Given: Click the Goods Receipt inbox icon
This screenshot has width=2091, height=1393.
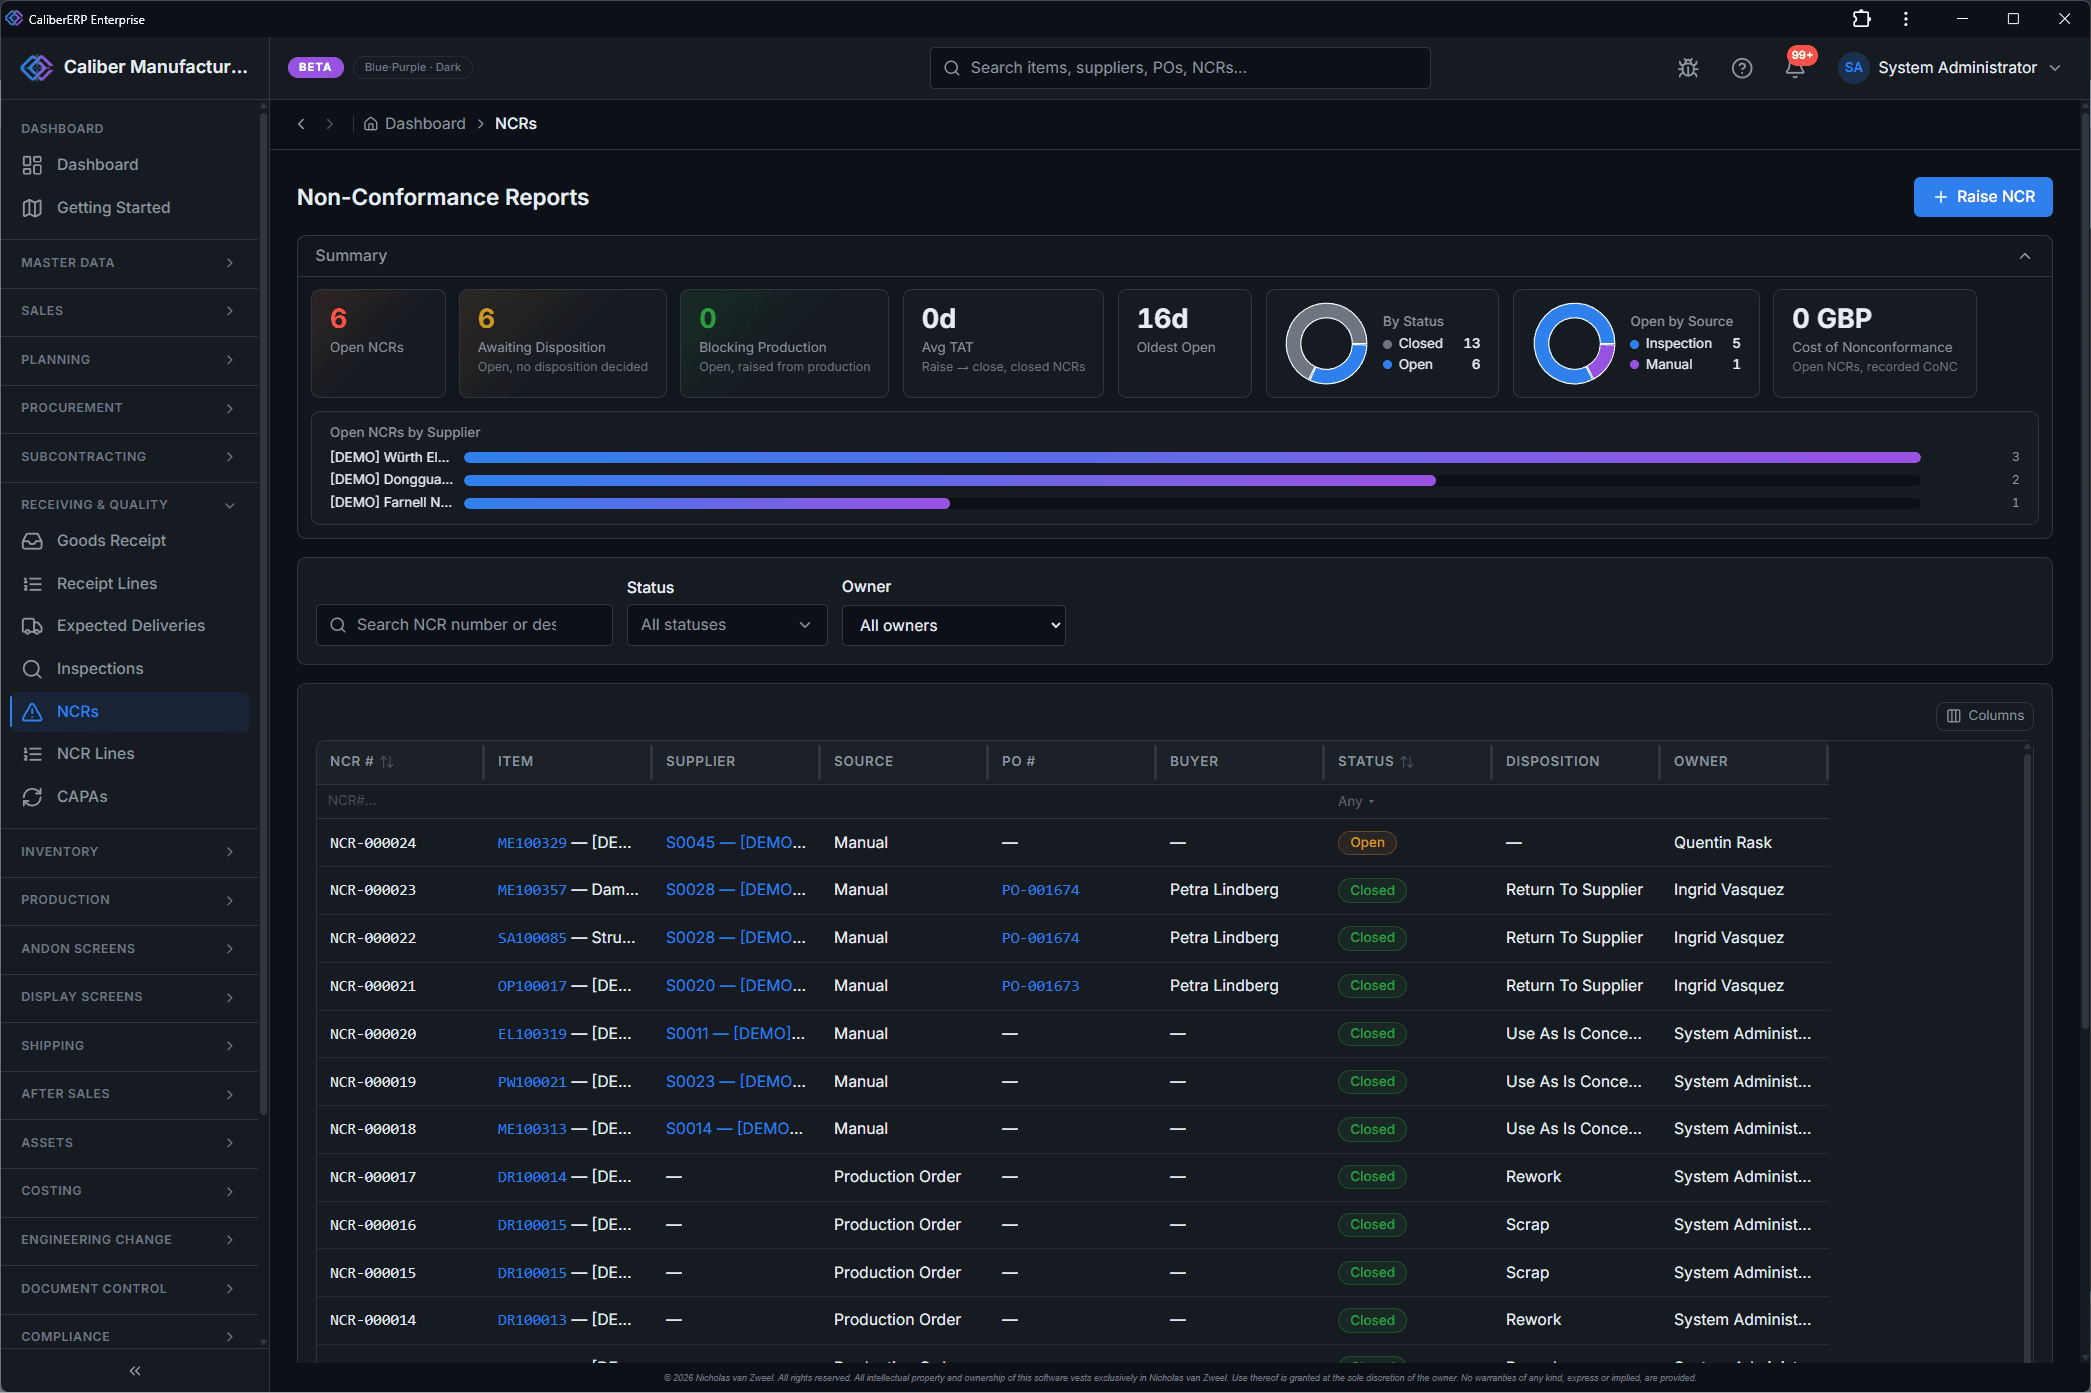Looking at the screenshot, I should (32, 541).
